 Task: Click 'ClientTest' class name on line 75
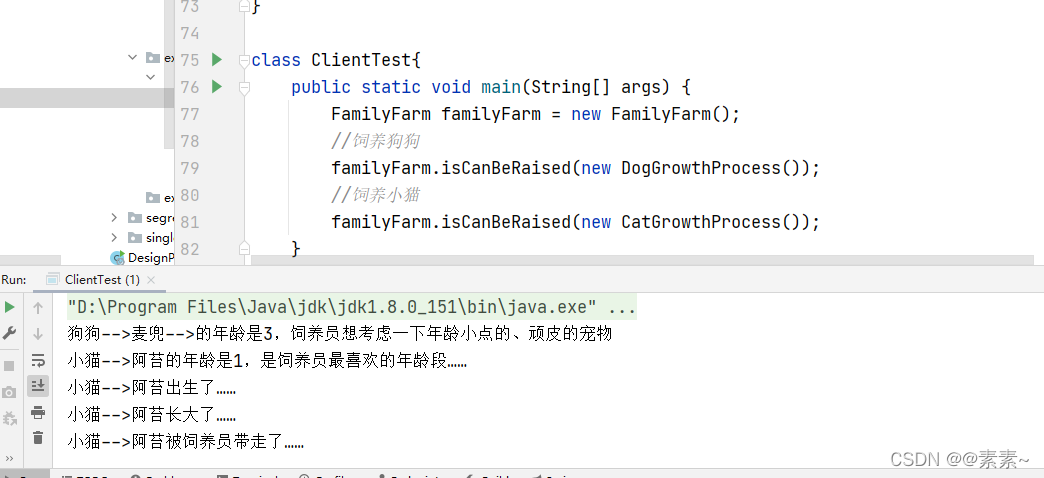pyautogui.click(x=362, y=61)
